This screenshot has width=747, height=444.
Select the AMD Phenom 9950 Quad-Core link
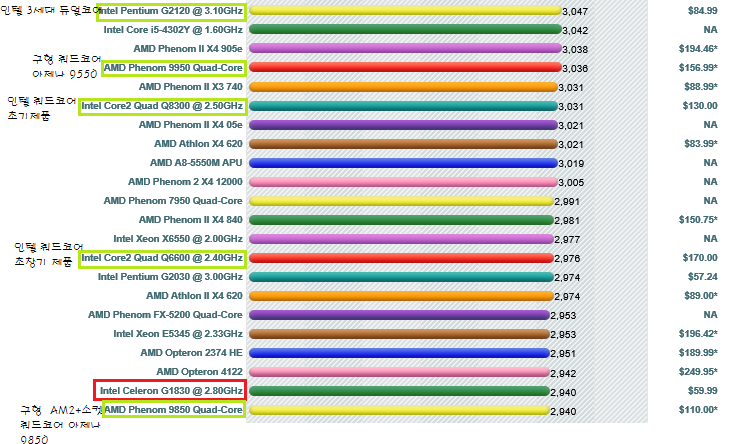(x=173, y=68)
